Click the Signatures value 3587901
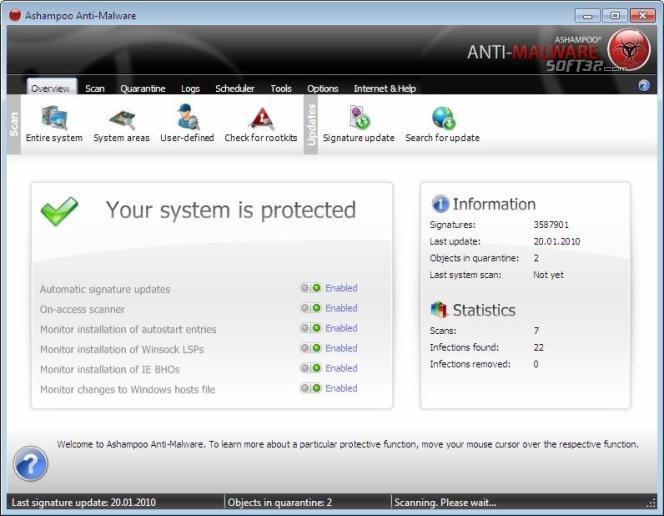The image size is (664, 516). click(x=551, y=224)
